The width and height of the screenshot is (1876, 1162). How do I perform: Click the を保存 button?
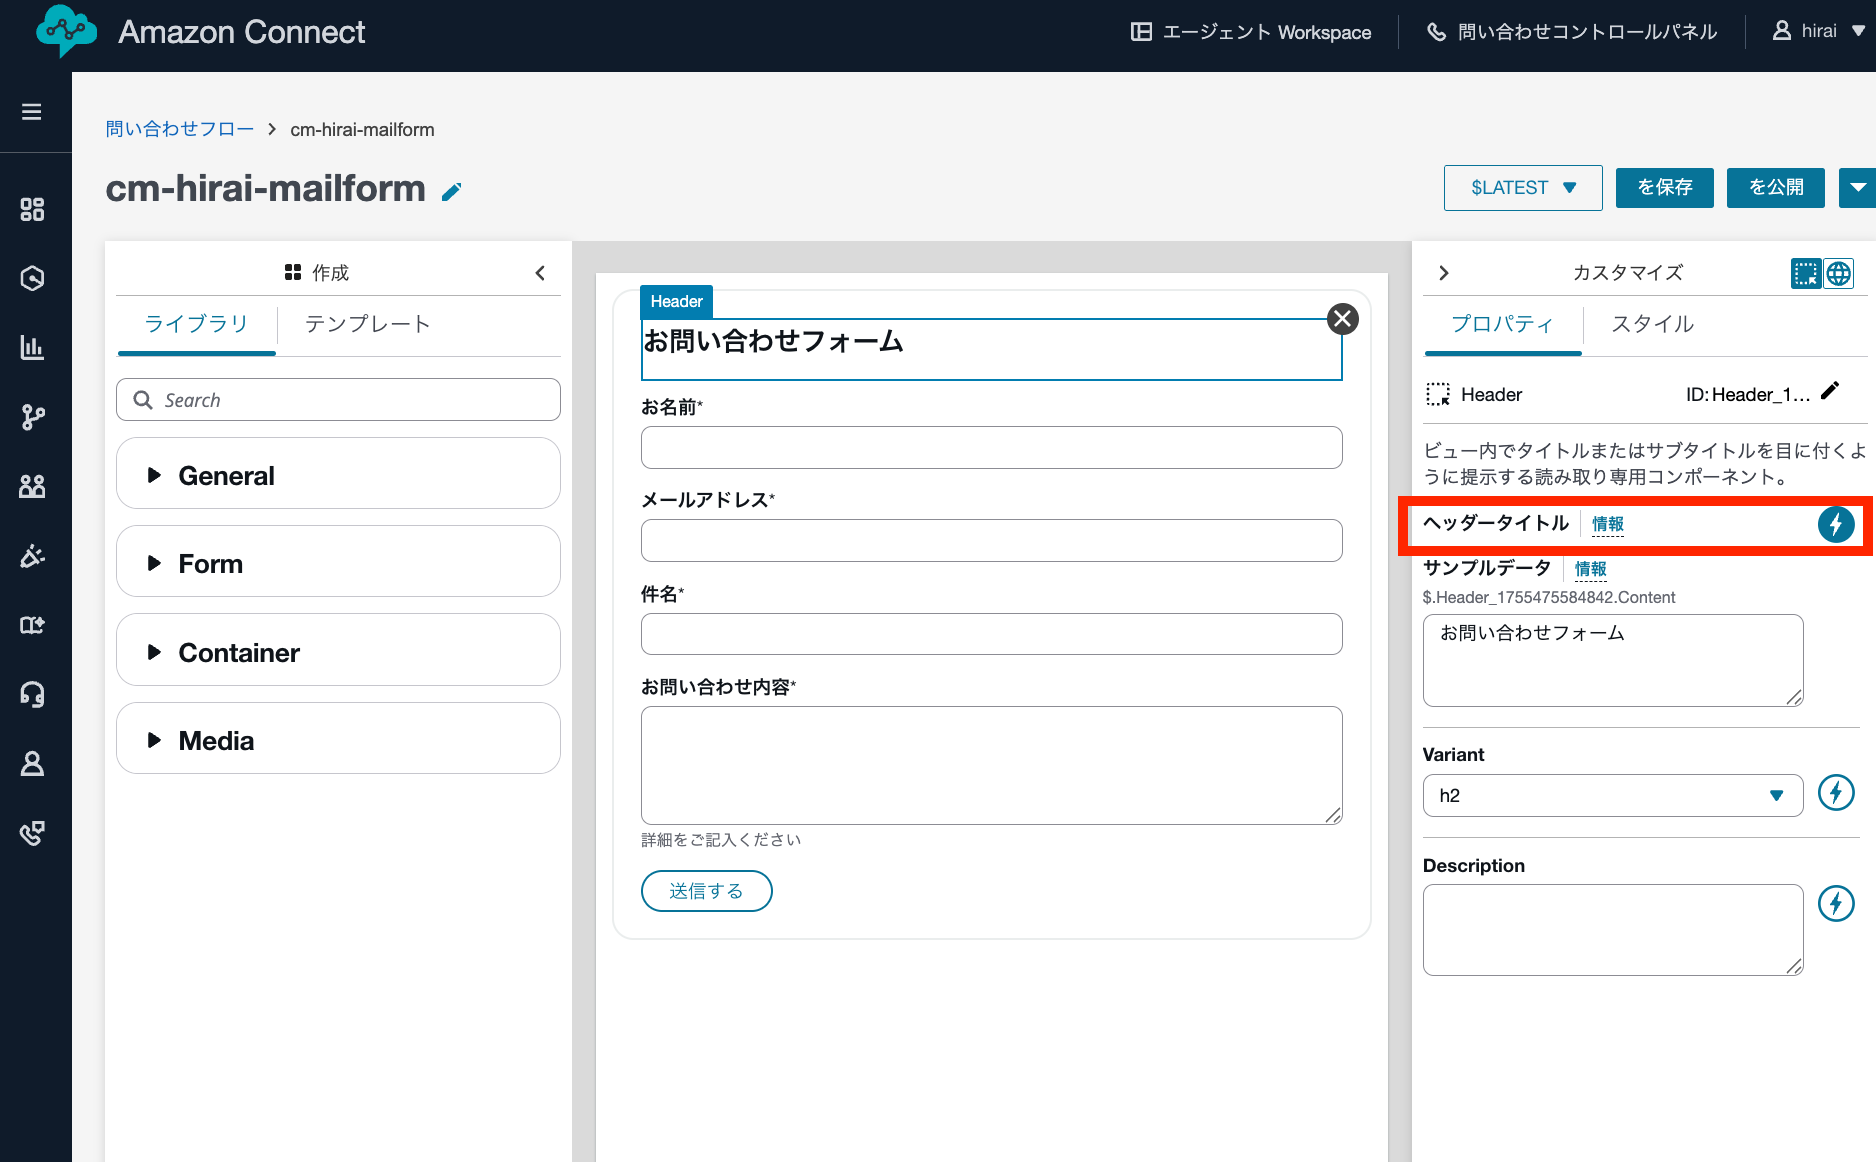[x=1664, y=188]
